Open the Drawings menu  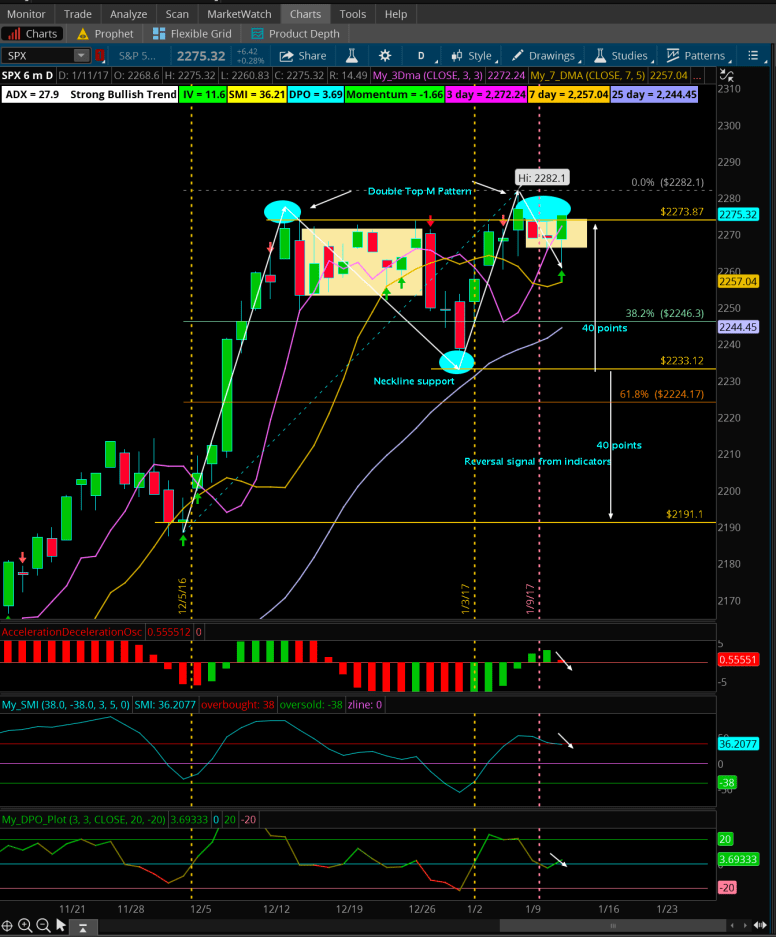point(544,56)
